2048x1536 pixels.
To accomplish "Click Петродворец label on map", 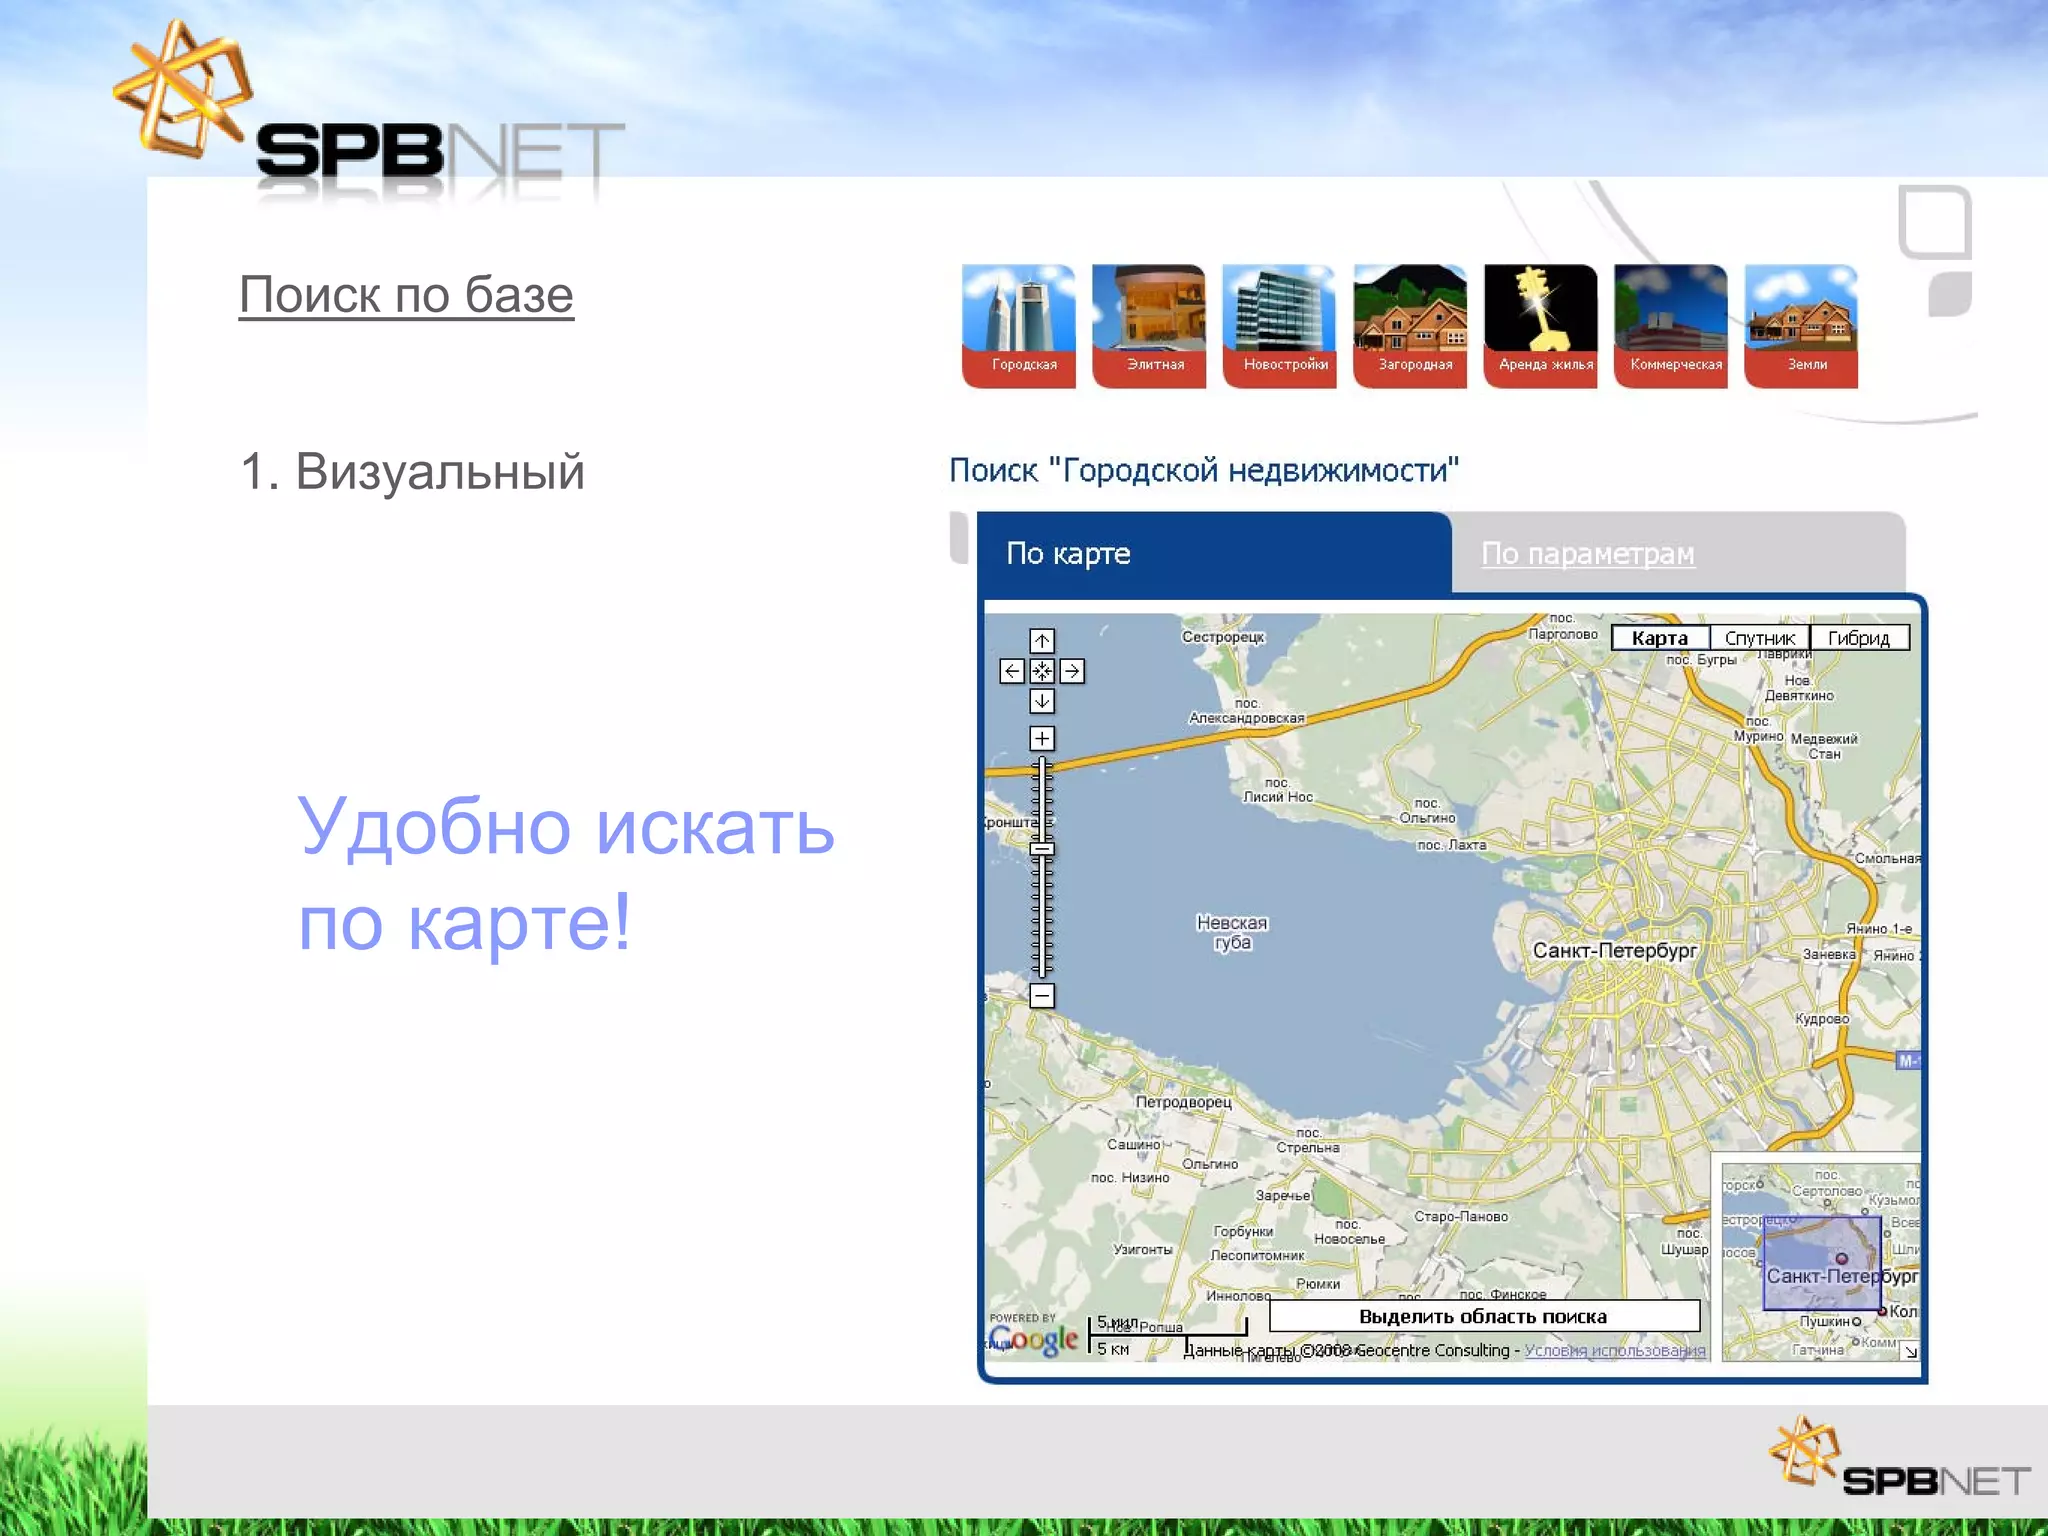I will coord(1183,1102).
